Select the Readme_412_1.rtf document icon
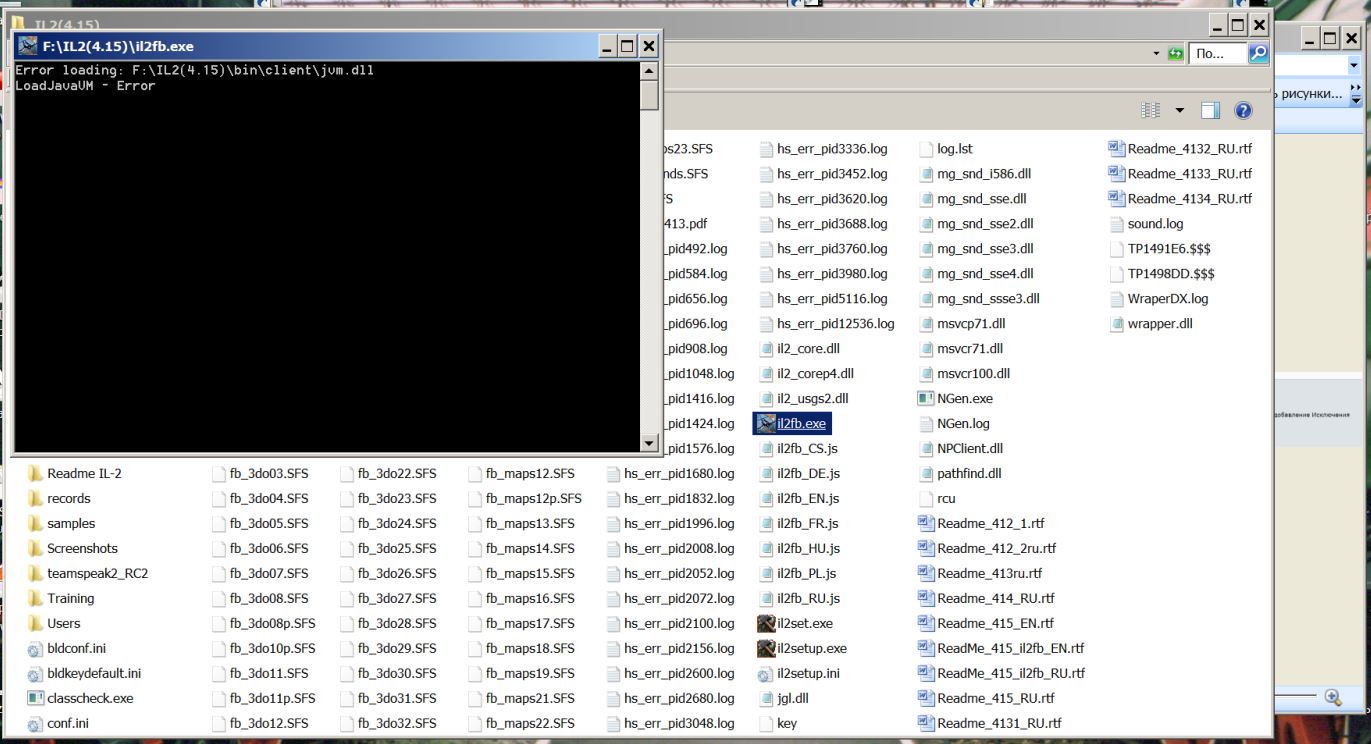This screenshot has height=744, width=1371. tap(926, 524)
